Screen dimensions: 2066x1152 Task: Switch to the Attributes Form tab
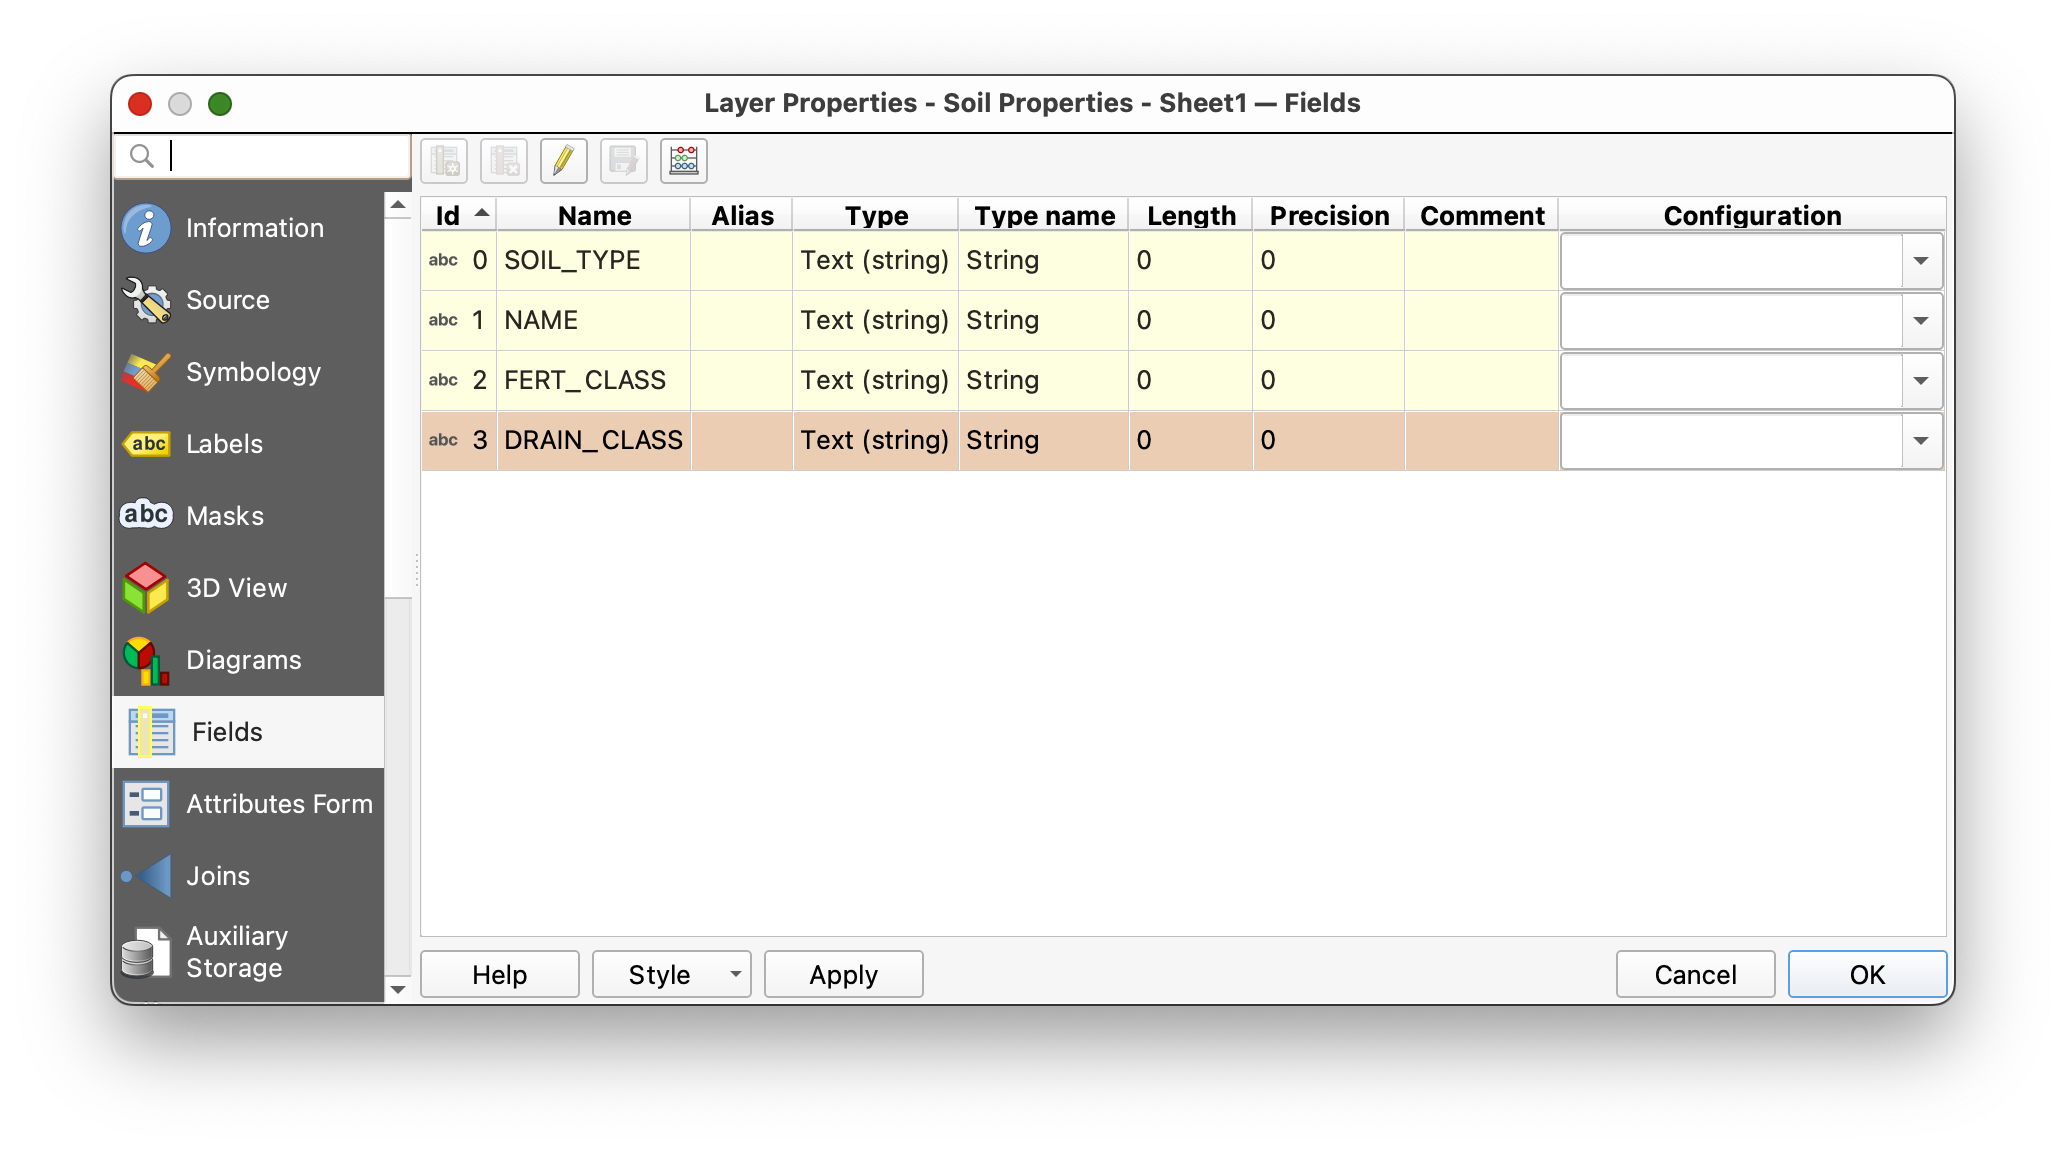(x=278, y=804)
